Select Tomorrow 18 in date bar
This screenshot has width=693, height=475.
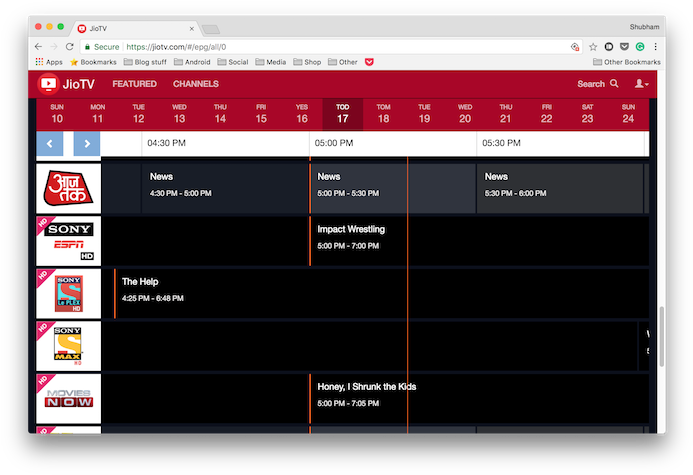[x=383, y=114]
